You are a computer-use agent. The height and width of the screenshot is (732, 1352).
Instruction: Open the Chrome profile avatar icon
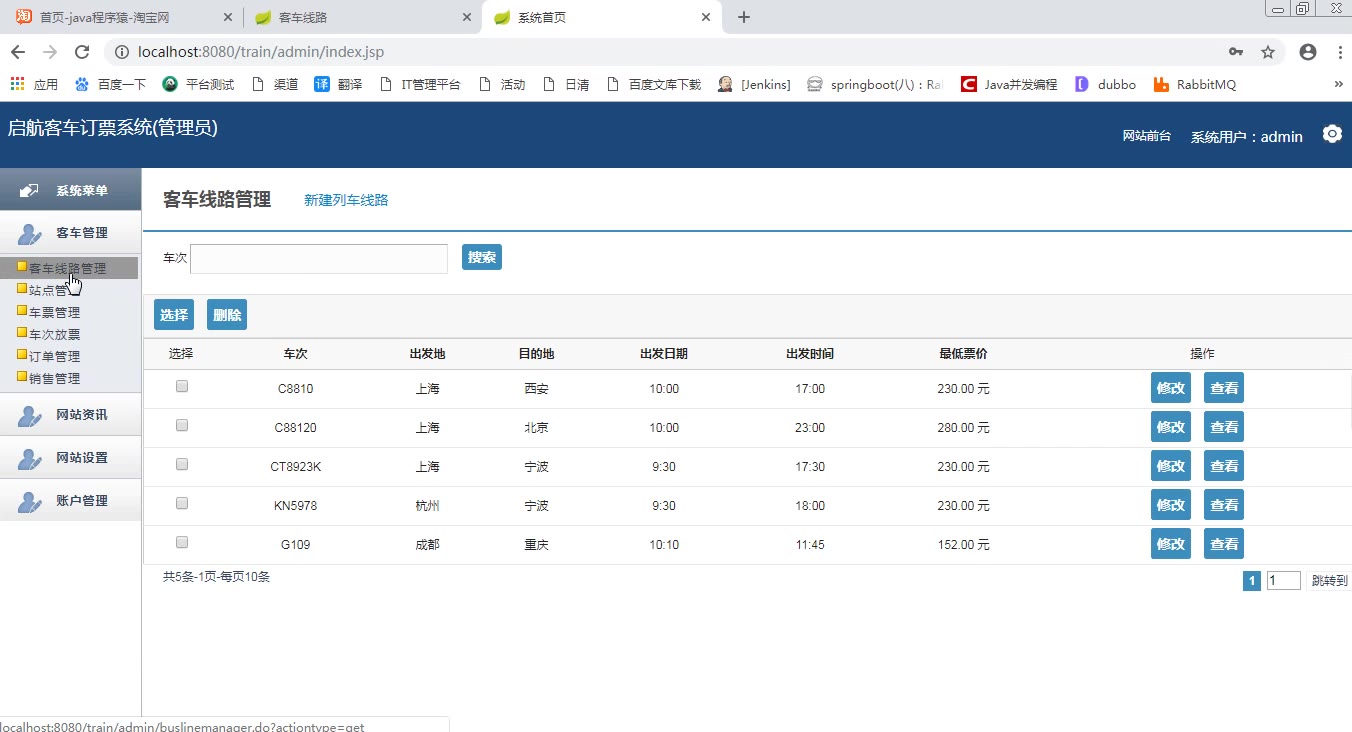tap(1307, 52)
